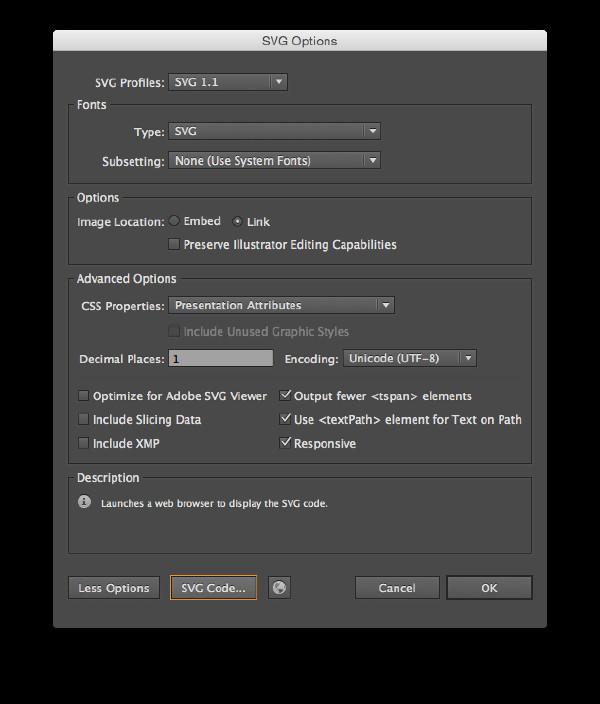The image size is (600, 704).
Task: Open the Subsetting dropdown
Action: [x=274, y=160]
